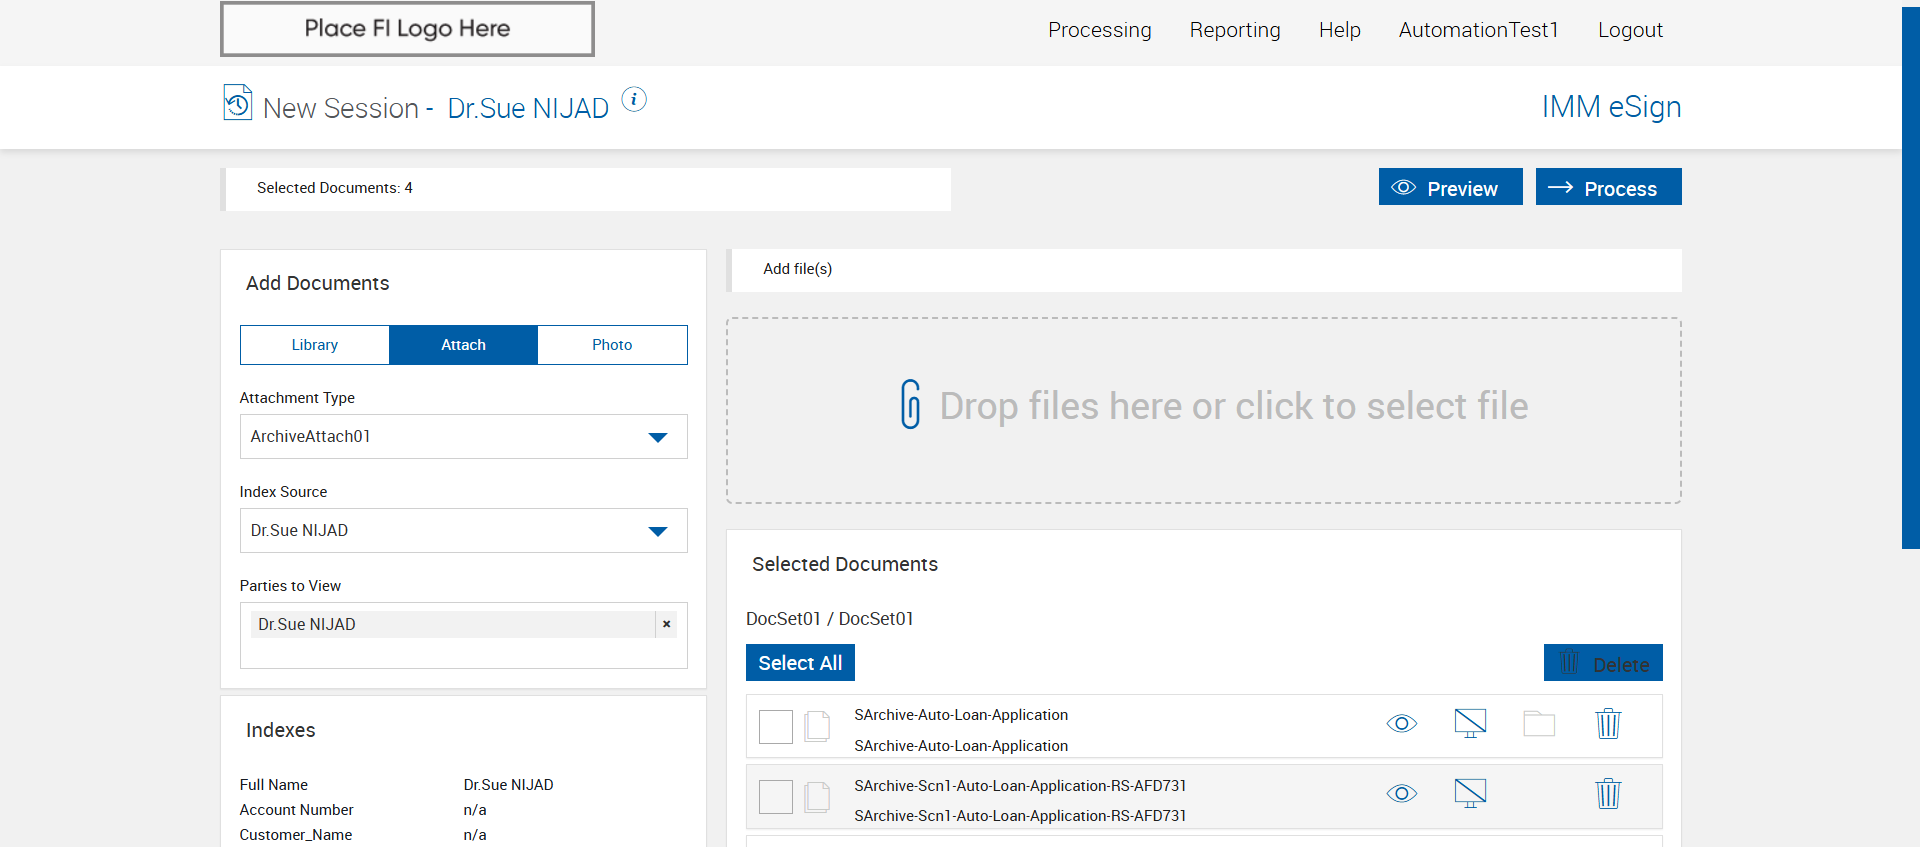
Task: Click the 'Full Name' index label
Action: (274, 785)
